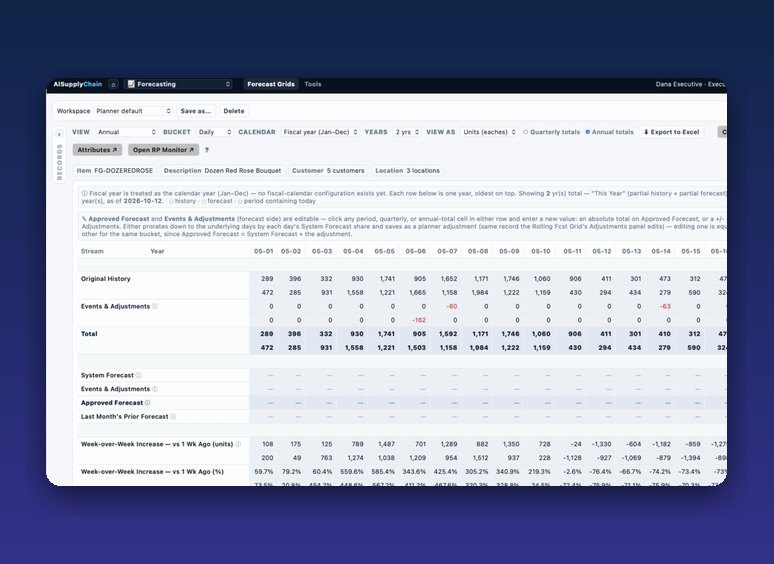Open the Years 2 yrs dropdown
The width and height of the screenshot is (774, 564).
tap(407, 132)
